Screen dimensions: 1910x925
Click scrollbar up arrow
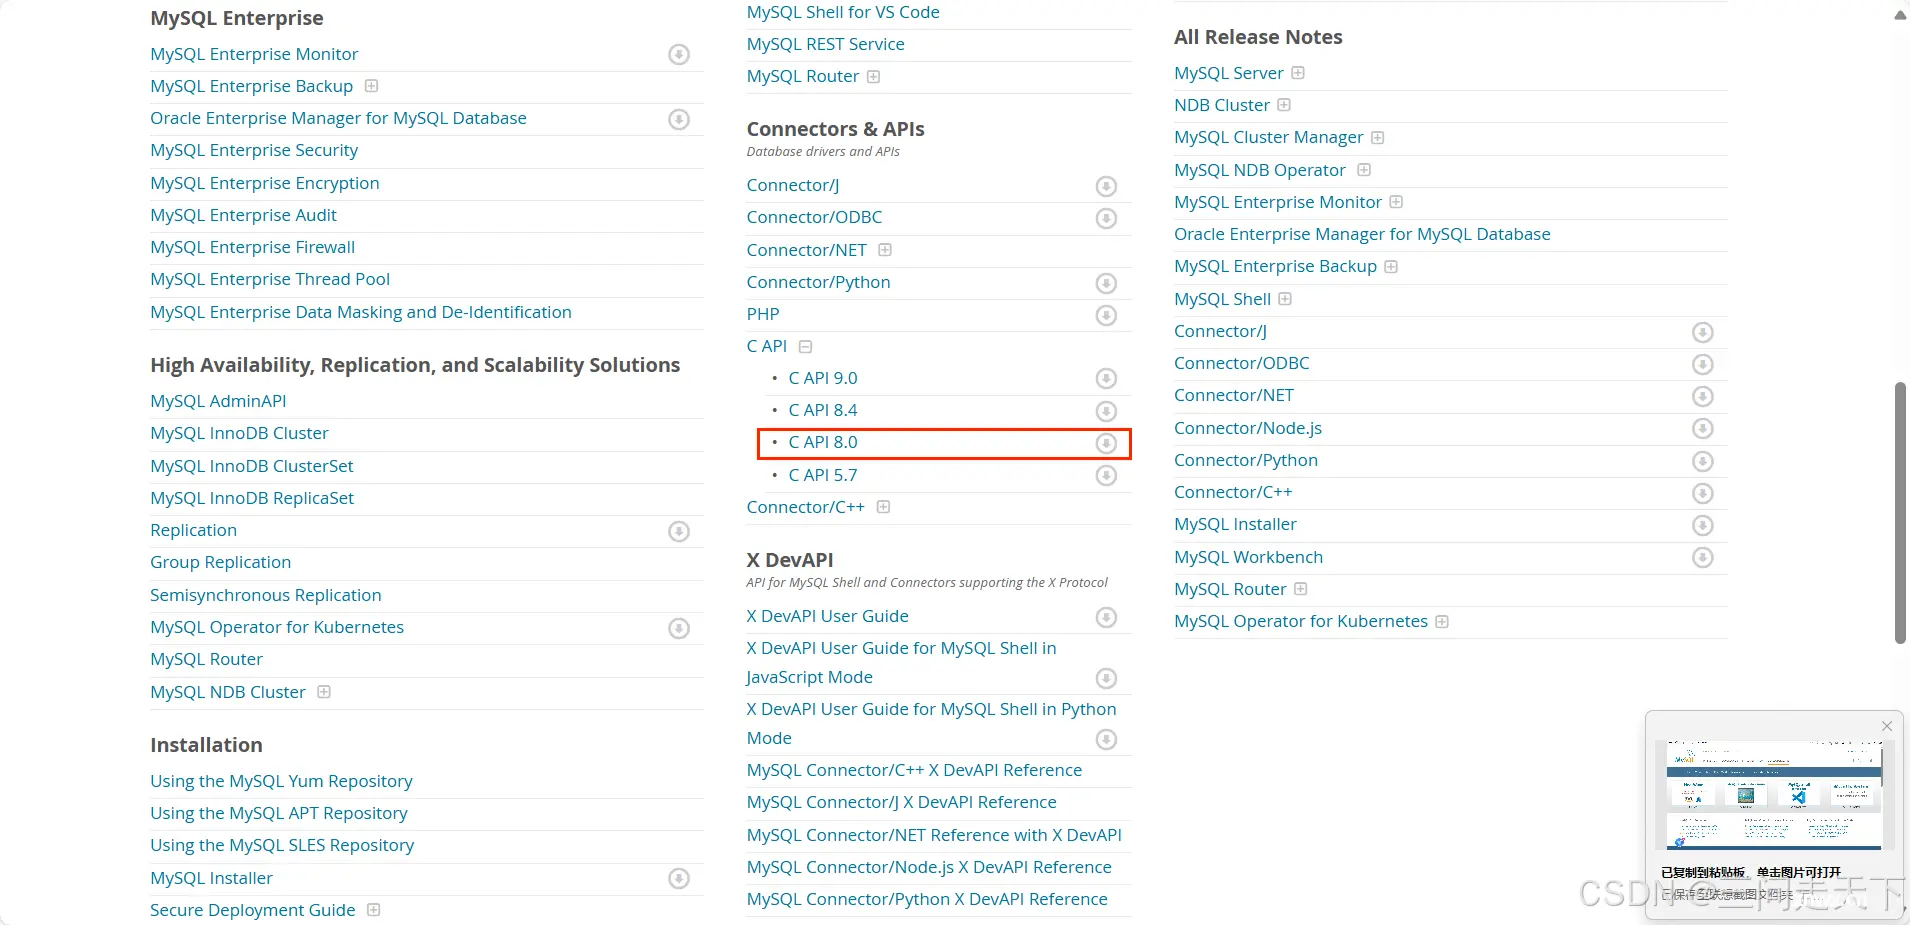(x=1900, y=15)
